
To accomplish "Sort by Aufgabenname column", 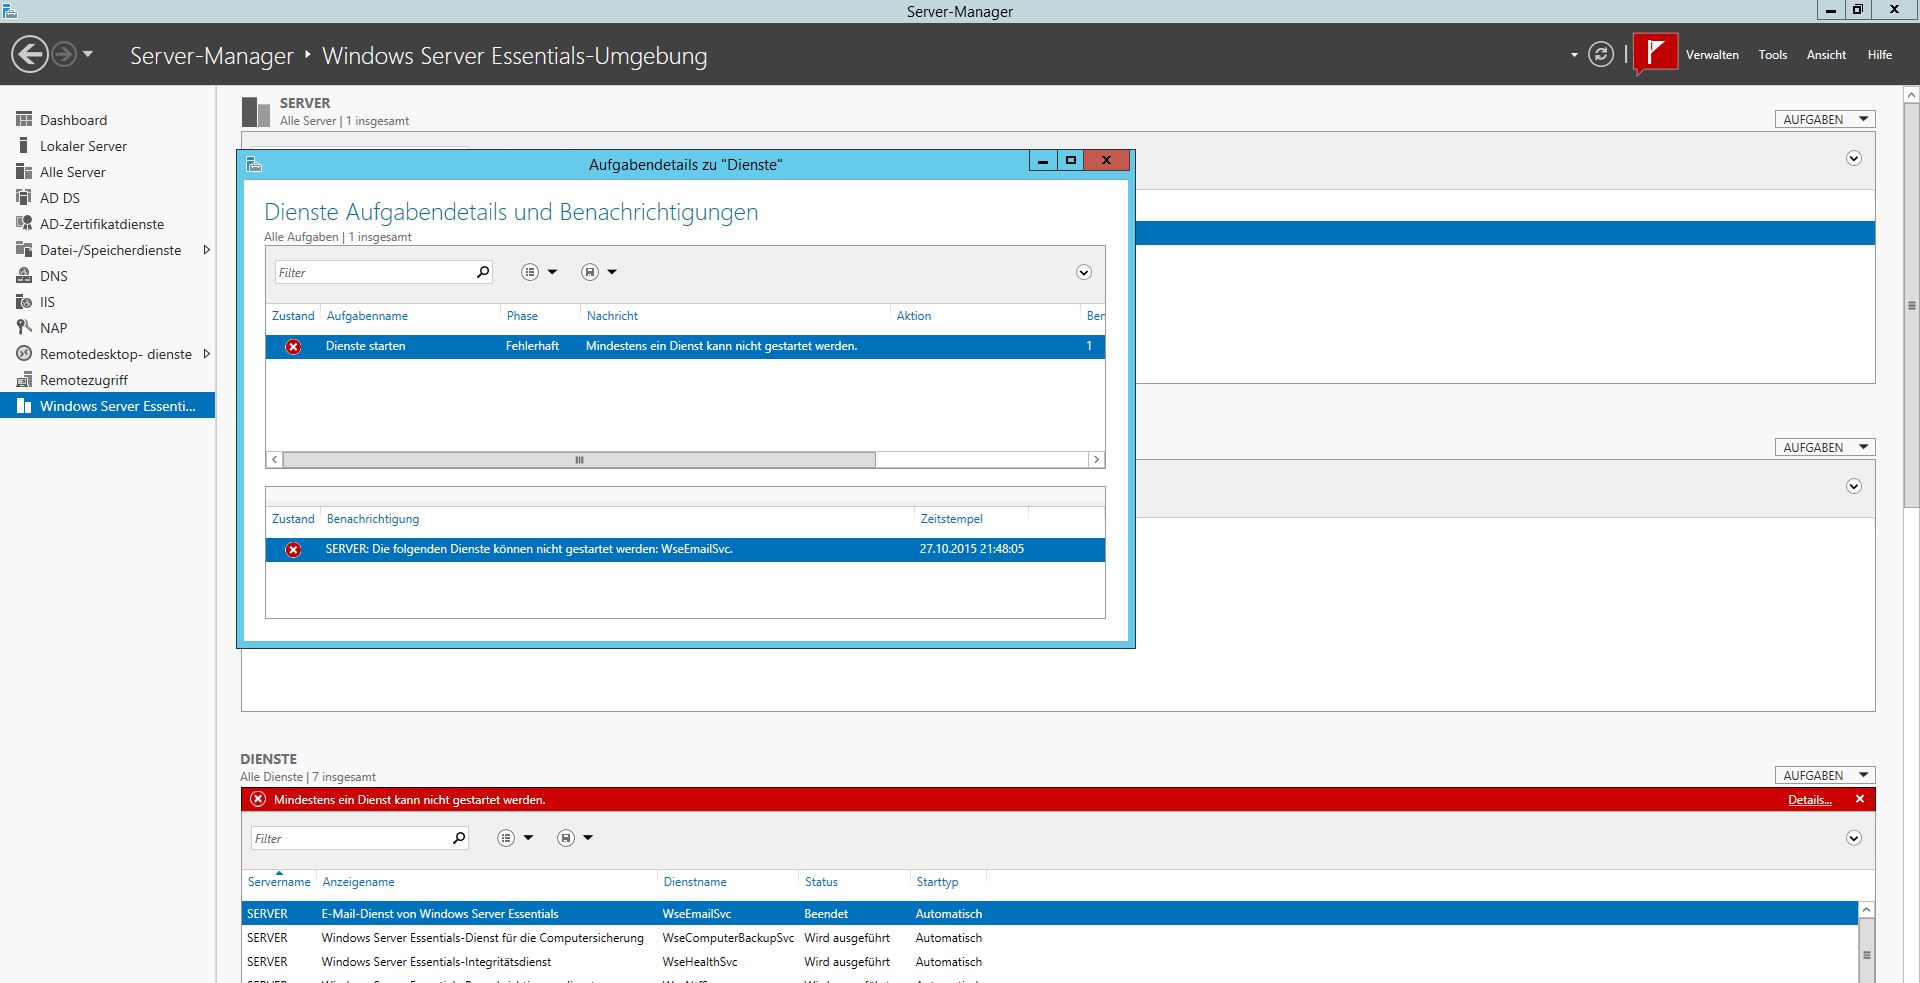I will click(x=367, y=316).
